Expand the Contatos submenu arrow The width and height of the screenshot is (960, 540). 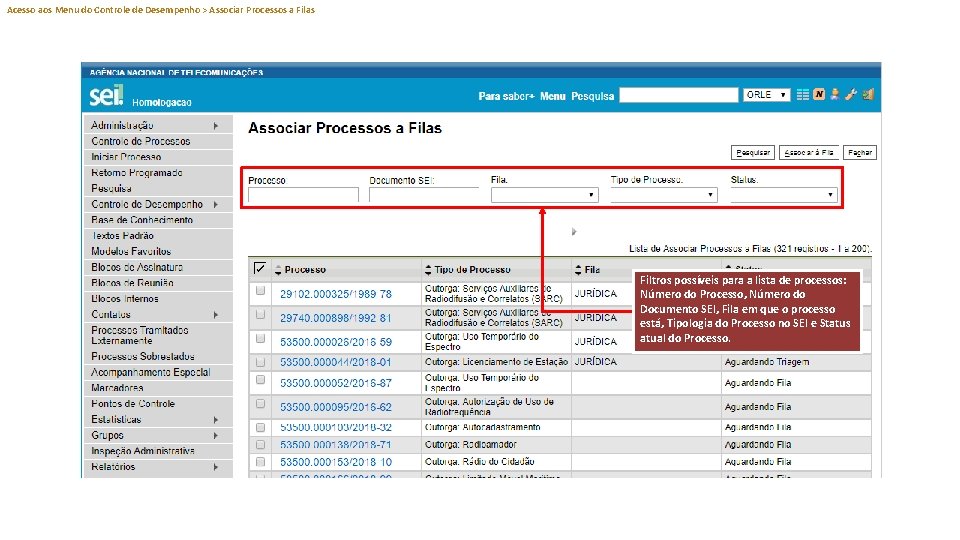pyautogui.click(x=216, y=315)
